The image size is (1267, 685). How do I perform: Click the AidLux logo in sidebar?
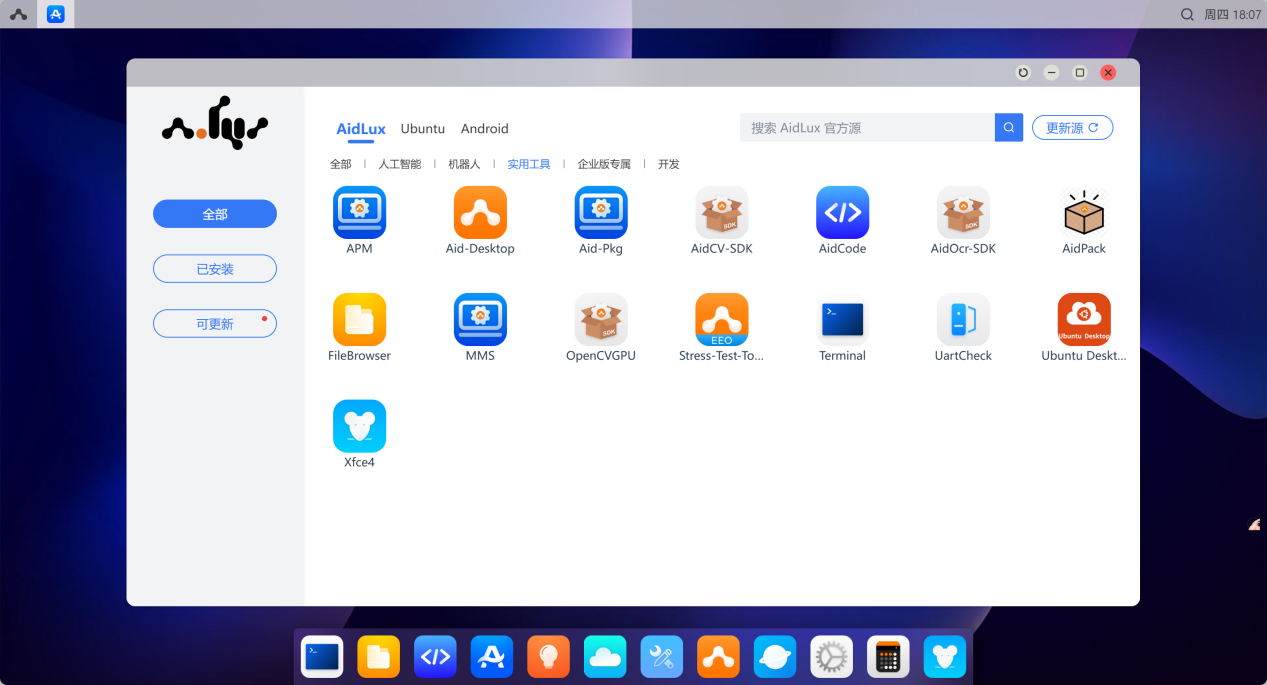point(215,124)
